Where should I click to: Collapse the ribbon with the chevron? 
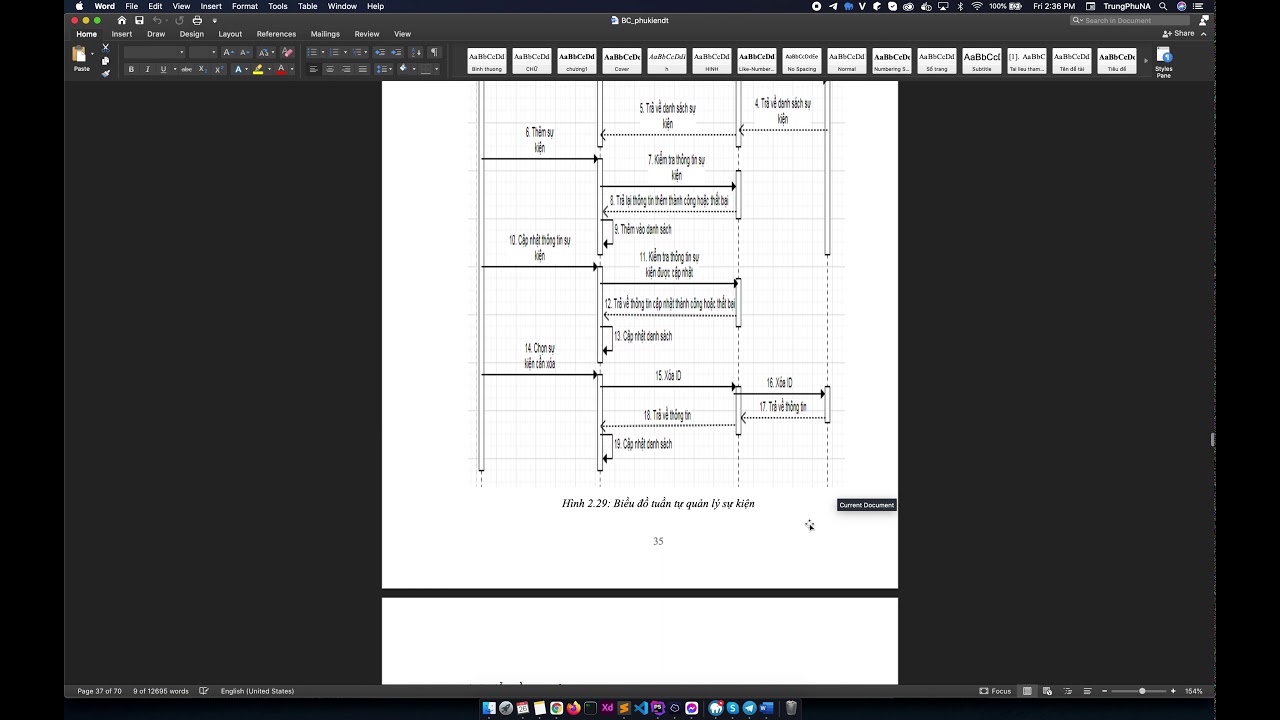pyautogui.click(x=1202, y=33)
